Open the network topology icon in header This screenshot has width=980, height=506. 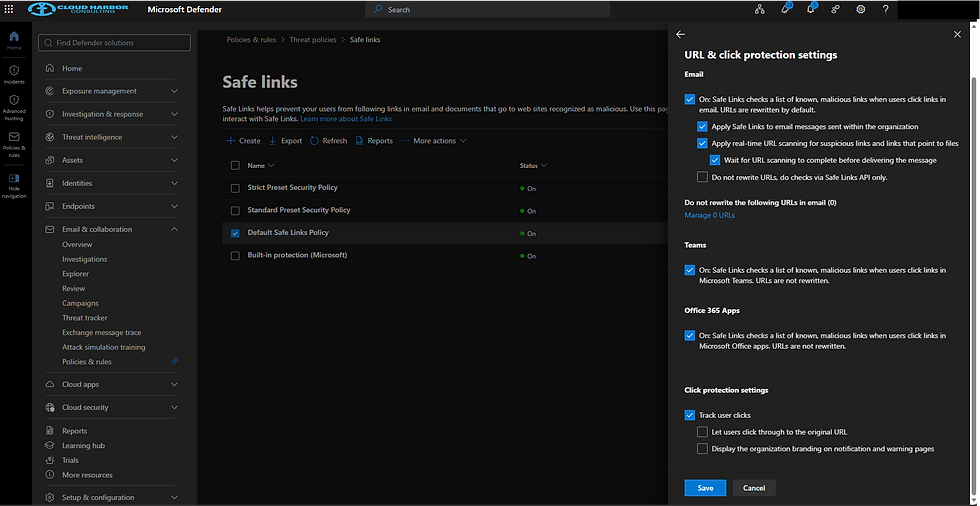click(x=759, y=9)
